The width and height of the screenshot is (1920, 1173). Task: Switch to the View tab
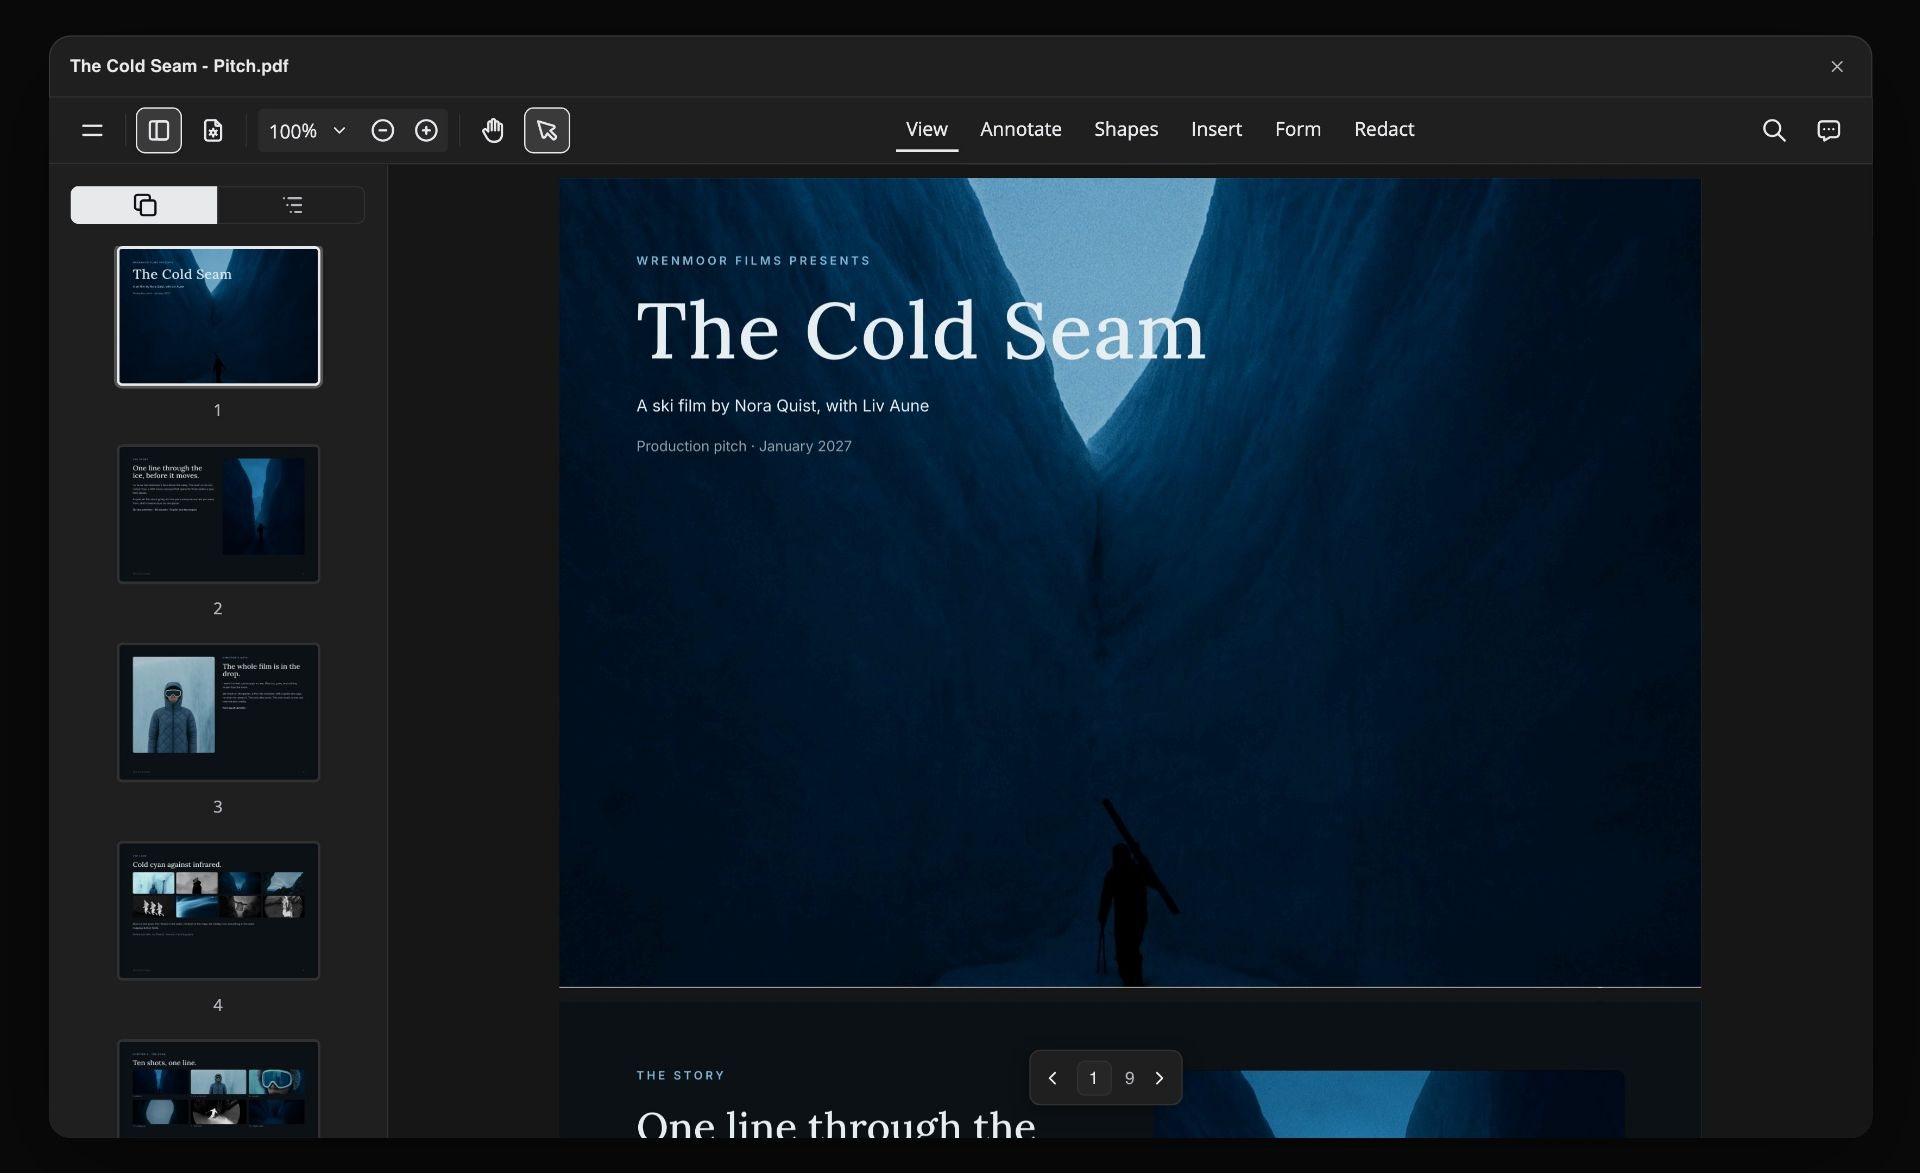(927, 129)
